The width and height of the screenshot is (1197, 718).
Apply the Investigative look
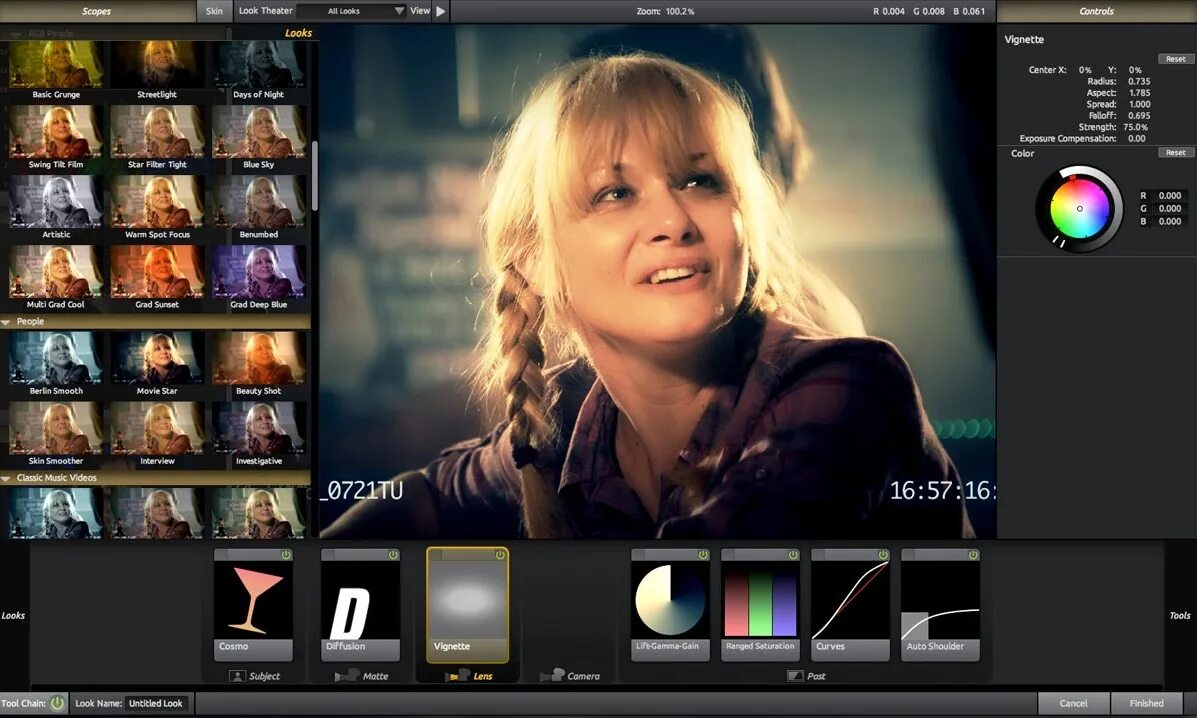pos(259,434)
